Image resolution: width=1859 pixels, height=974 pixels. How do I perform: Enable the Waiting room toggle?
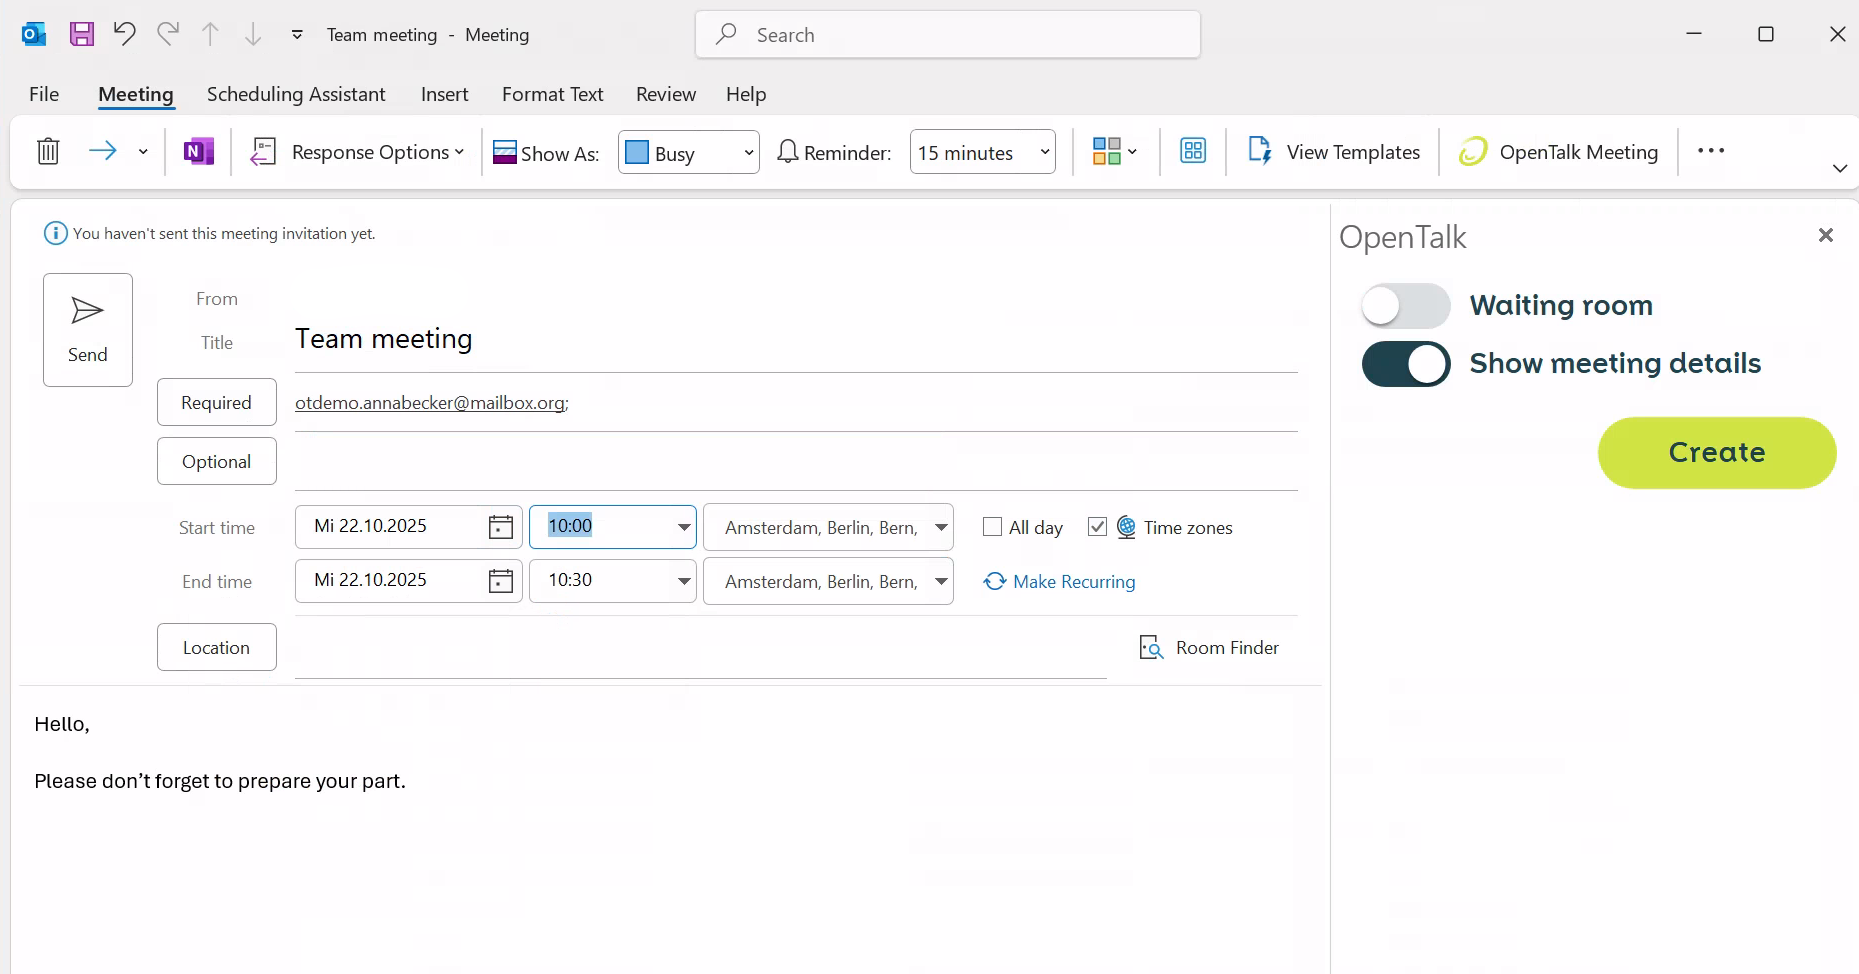click(x=1405, y=306)
